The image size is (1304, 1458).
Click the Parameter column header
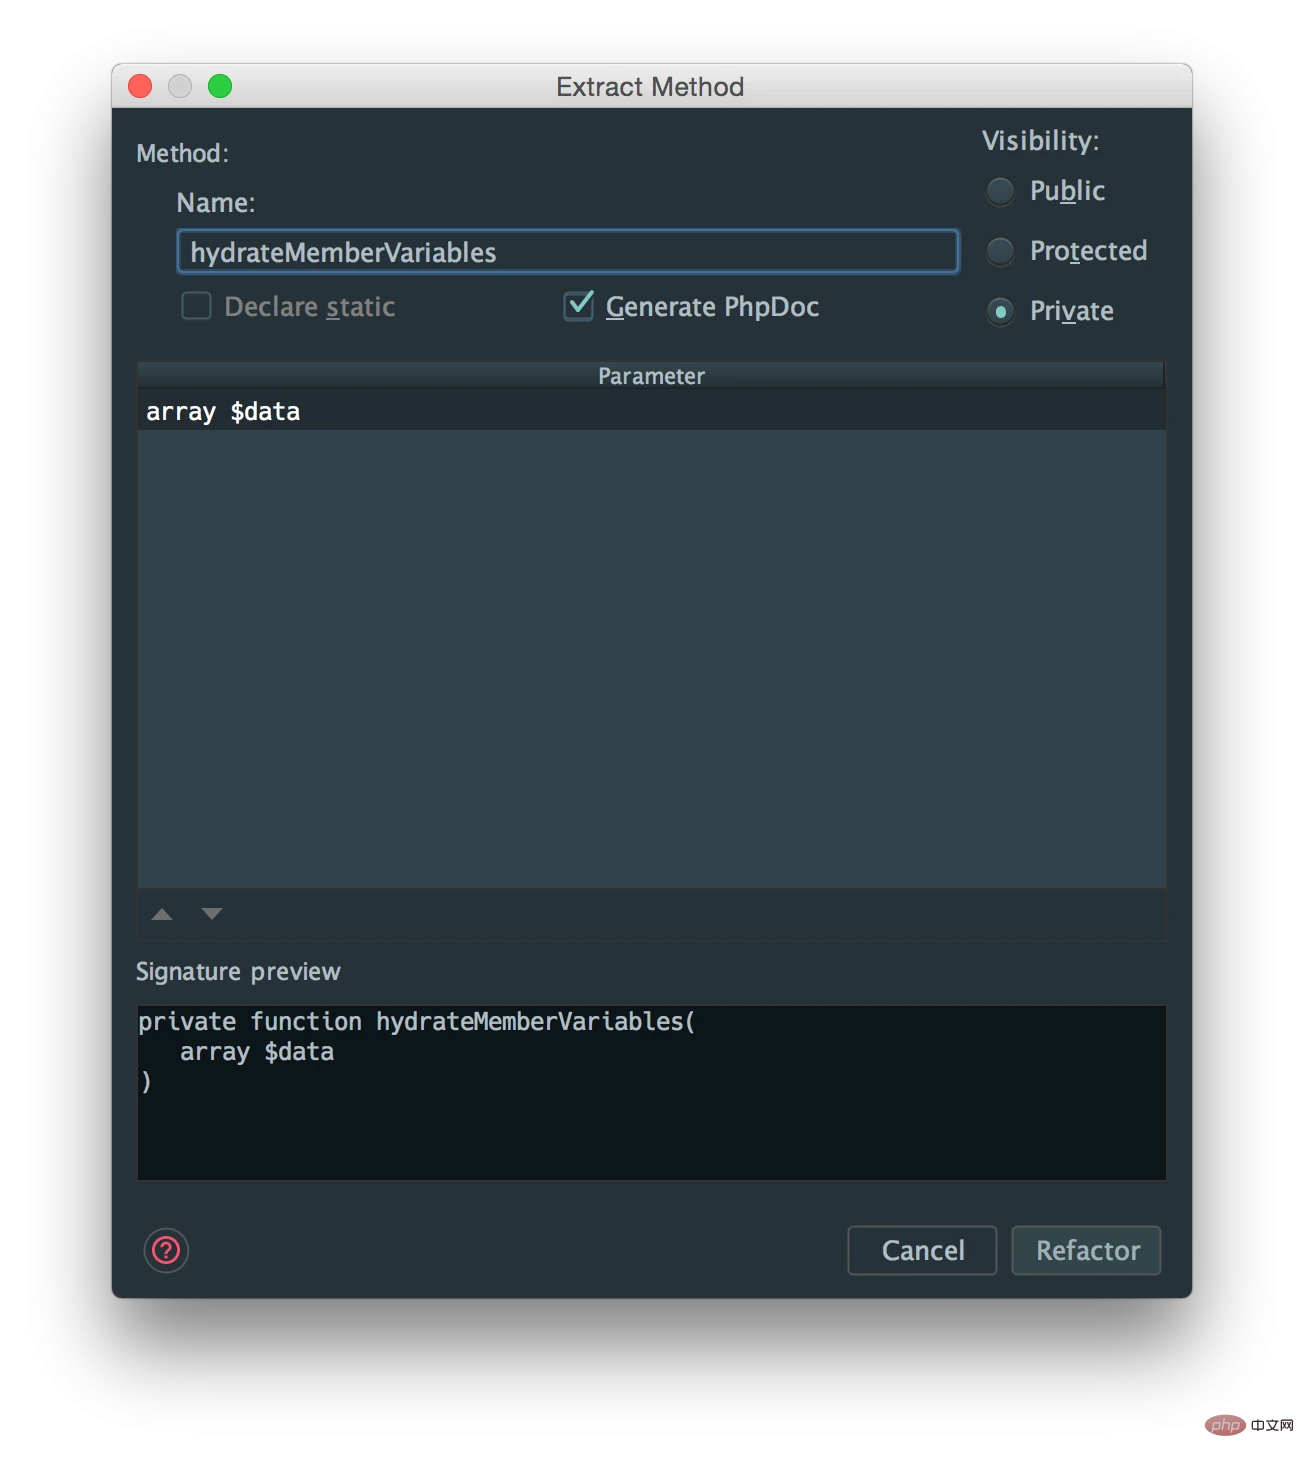651,376
